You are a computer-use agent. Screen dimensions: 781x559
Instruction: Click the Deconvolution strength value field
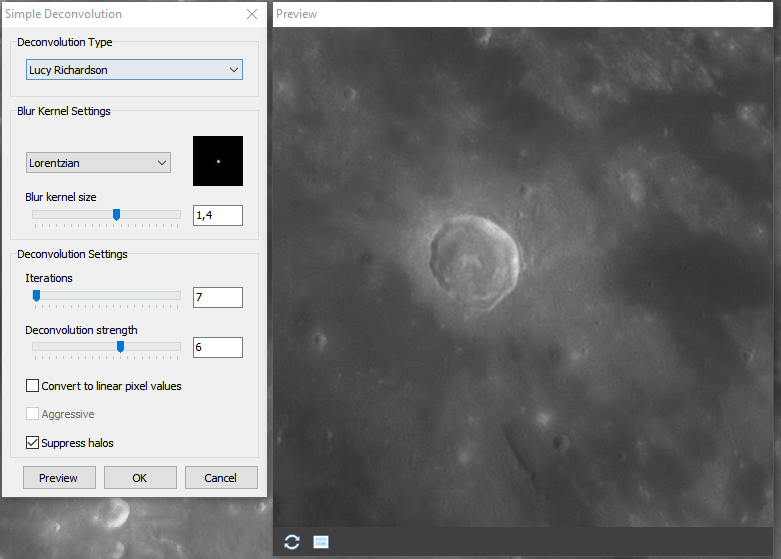pyautogui.click(x=218, y=347)
